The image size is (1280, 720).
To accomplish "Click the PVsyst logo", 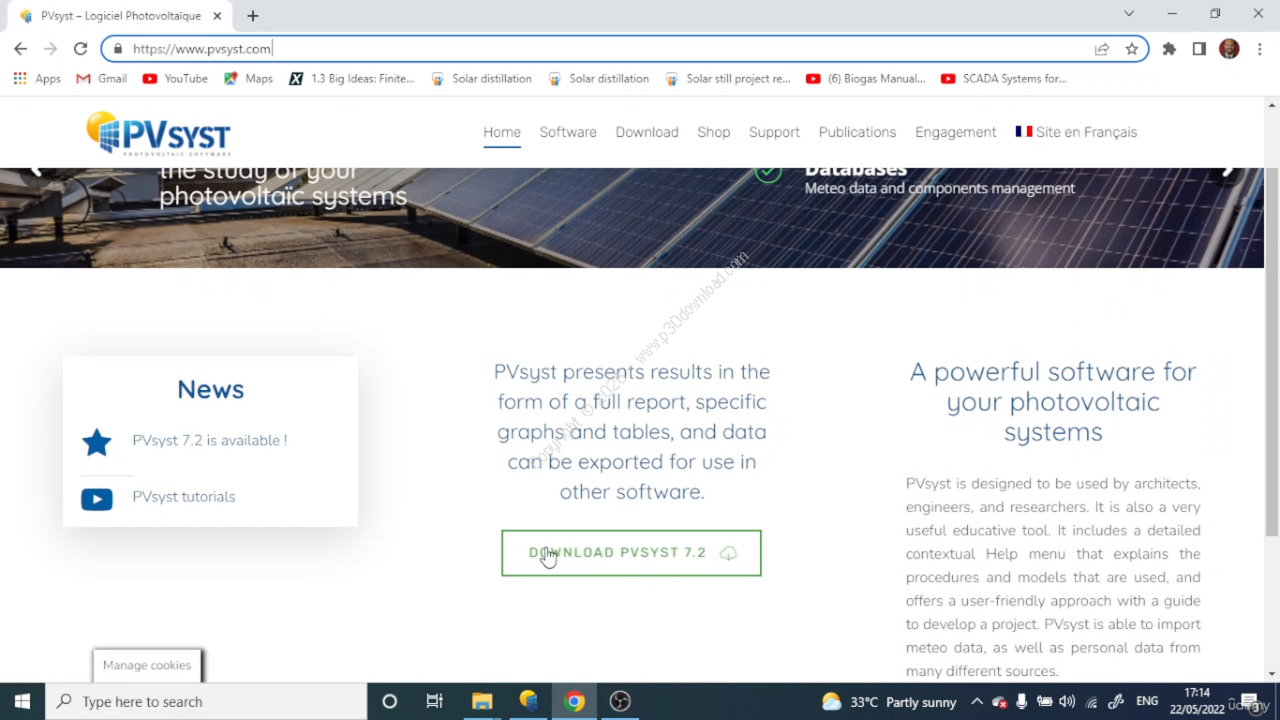I will click(x=158, y=133).
